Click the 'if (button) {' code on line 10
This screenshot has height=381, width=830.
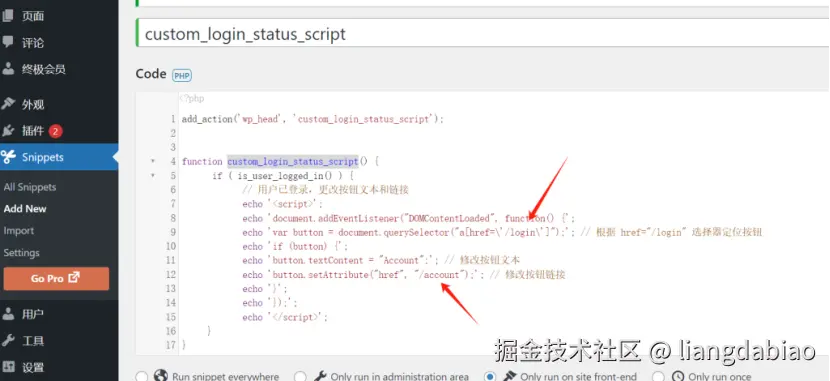295,247
